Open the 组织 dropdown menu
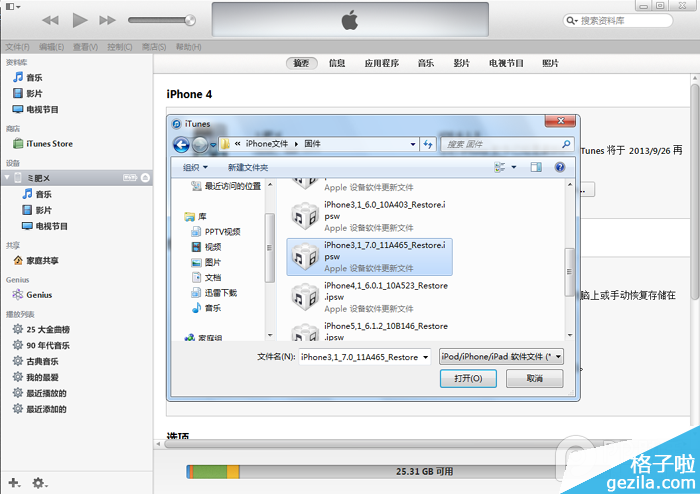 click(x=195, y=167)
